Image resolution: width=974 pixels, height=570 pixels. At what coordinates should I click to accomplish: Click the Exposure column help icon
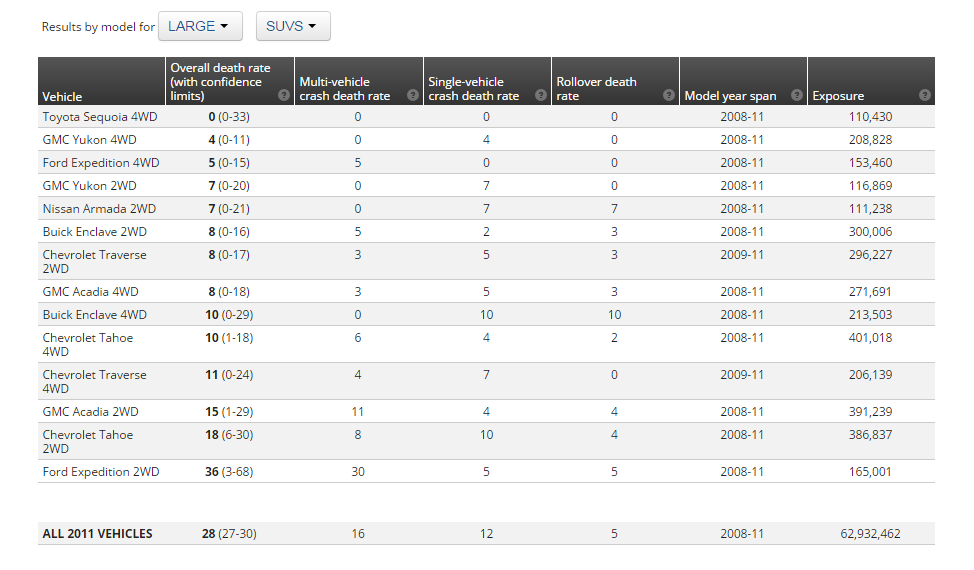click(x=925, y=96)
